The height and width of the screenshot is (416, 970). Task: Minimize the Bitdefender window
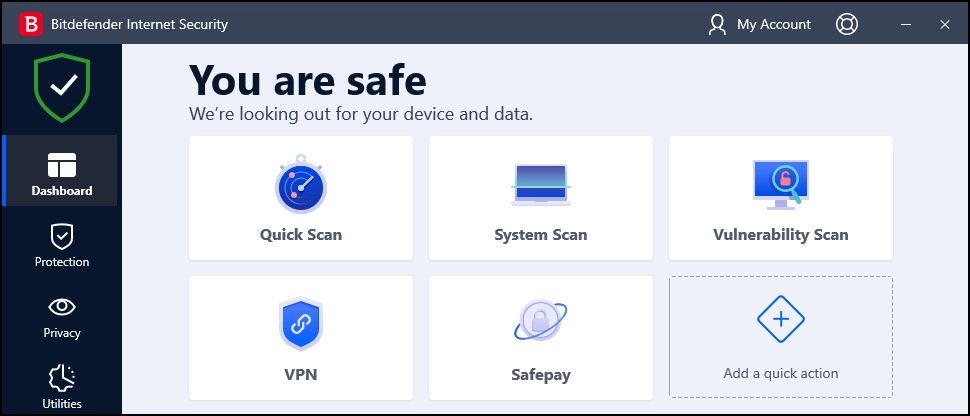(x=906, y=24)
